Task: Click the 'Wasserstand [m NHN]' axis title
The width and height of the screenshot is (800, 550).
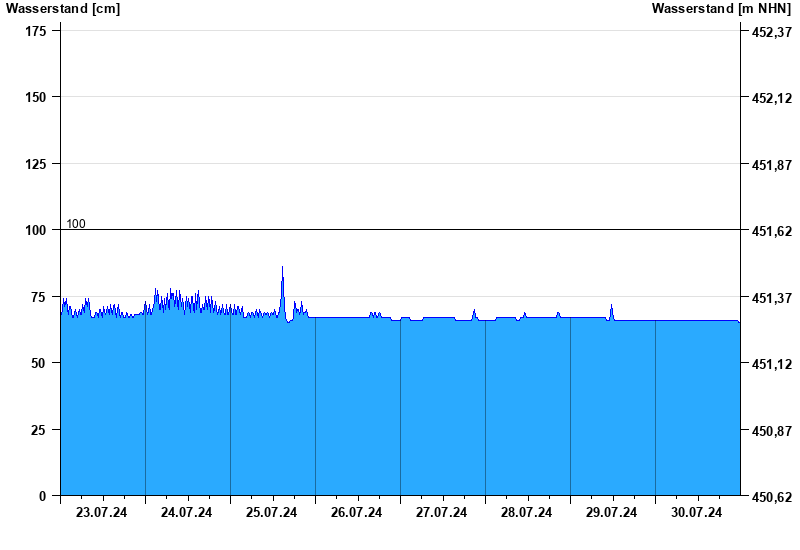Action: (721, 8)
